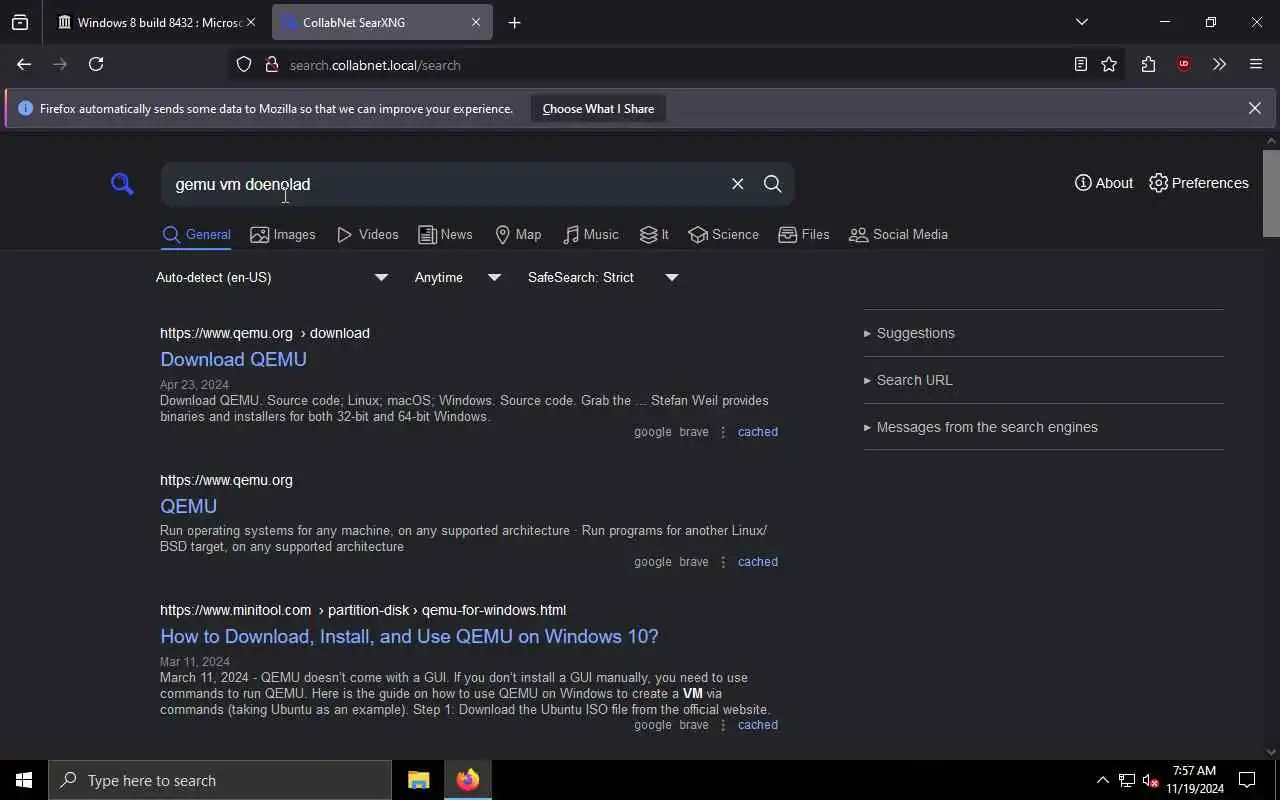Switch to the It tab

(654, 234)
